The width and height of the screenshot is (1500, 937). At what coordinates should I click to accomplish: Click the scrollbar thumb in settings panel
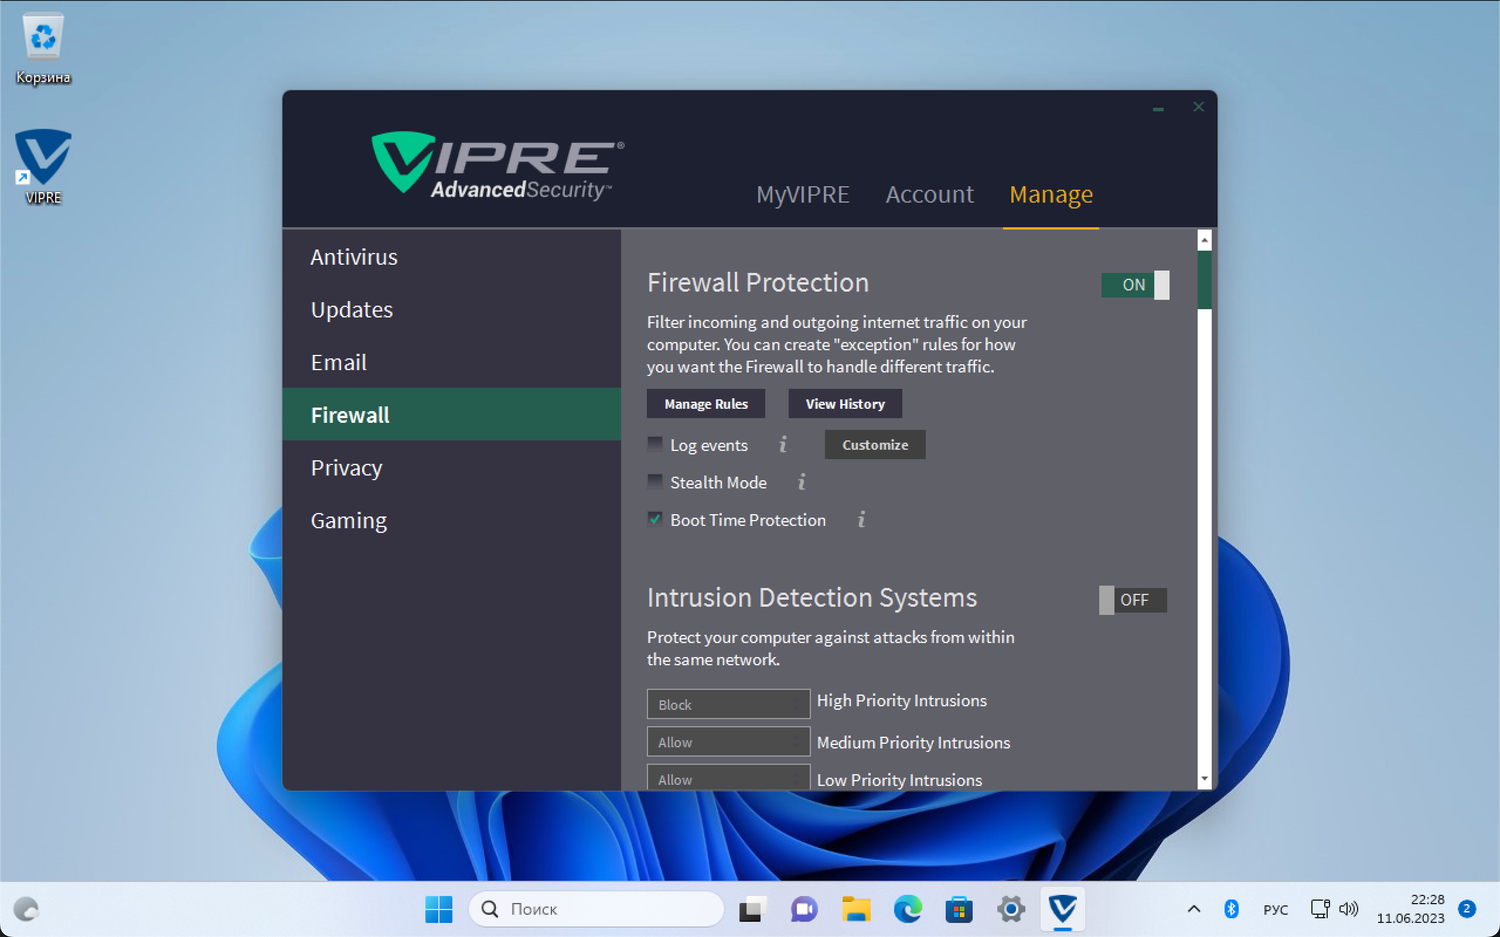click(1204, 280)
